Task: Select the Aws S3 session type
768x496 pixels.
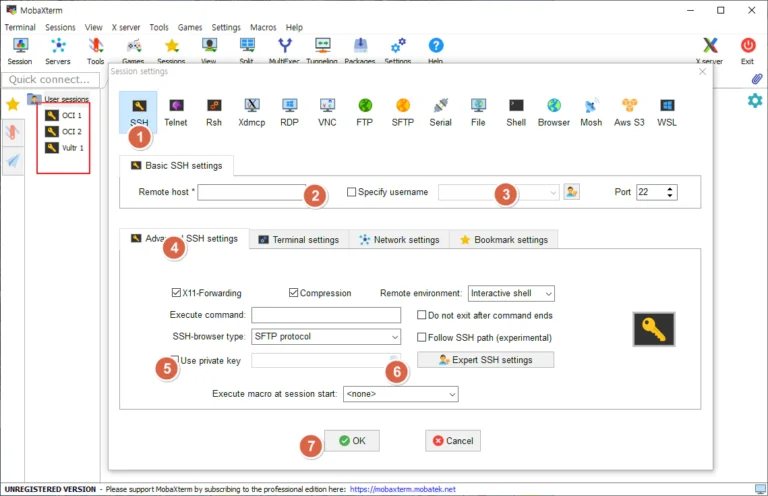Action: (629, 112)
